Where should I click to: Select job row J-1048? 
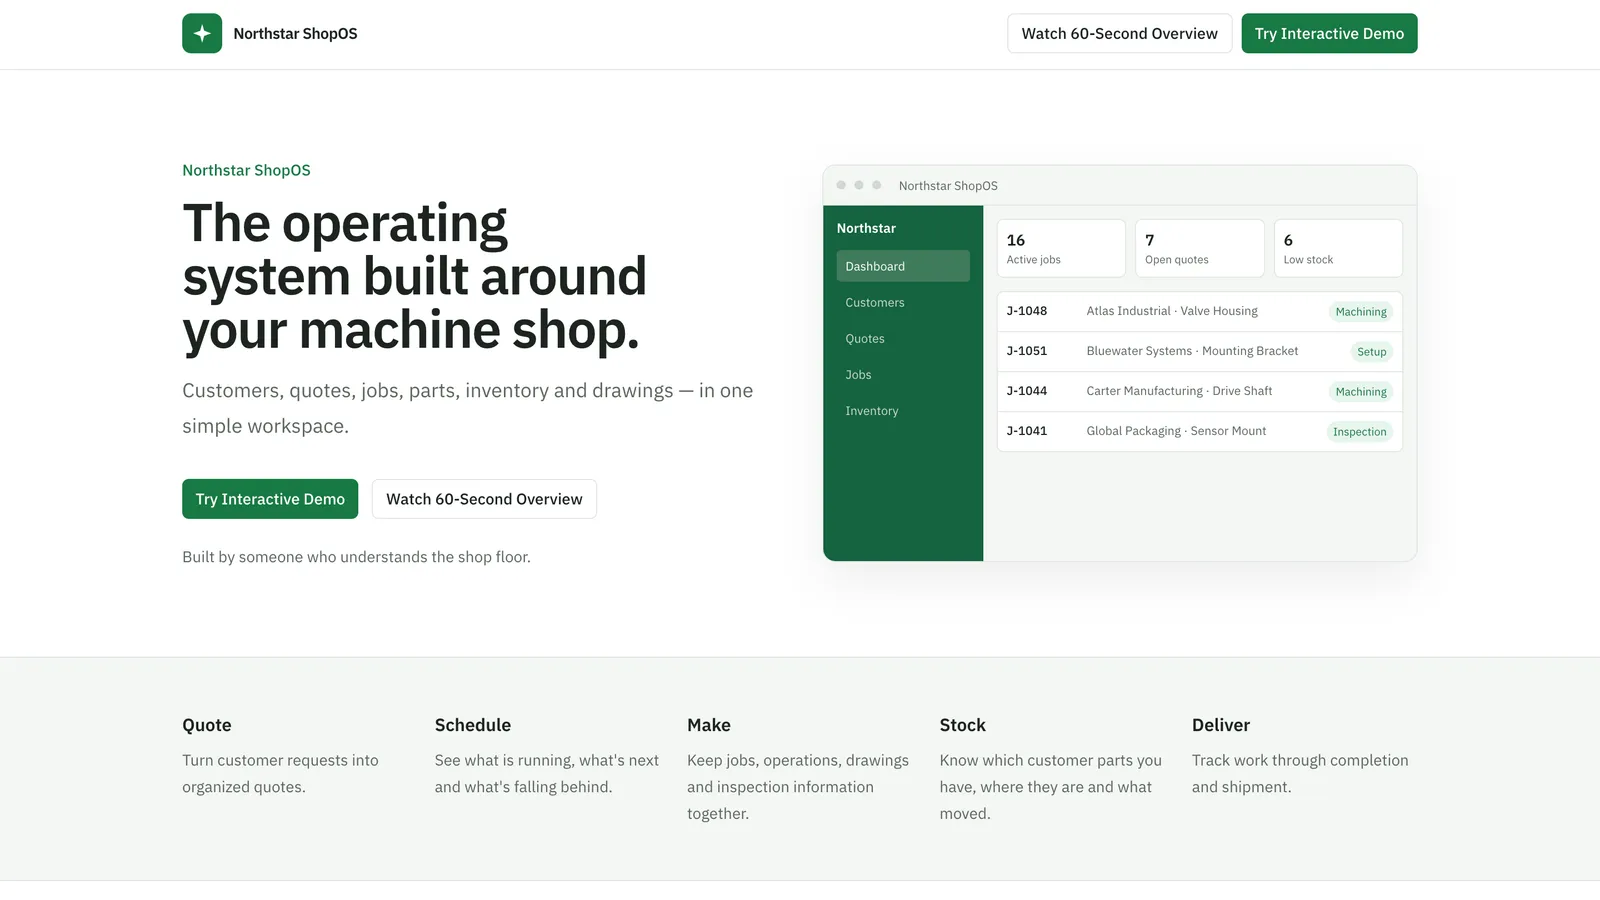[x=1199, y=311]
